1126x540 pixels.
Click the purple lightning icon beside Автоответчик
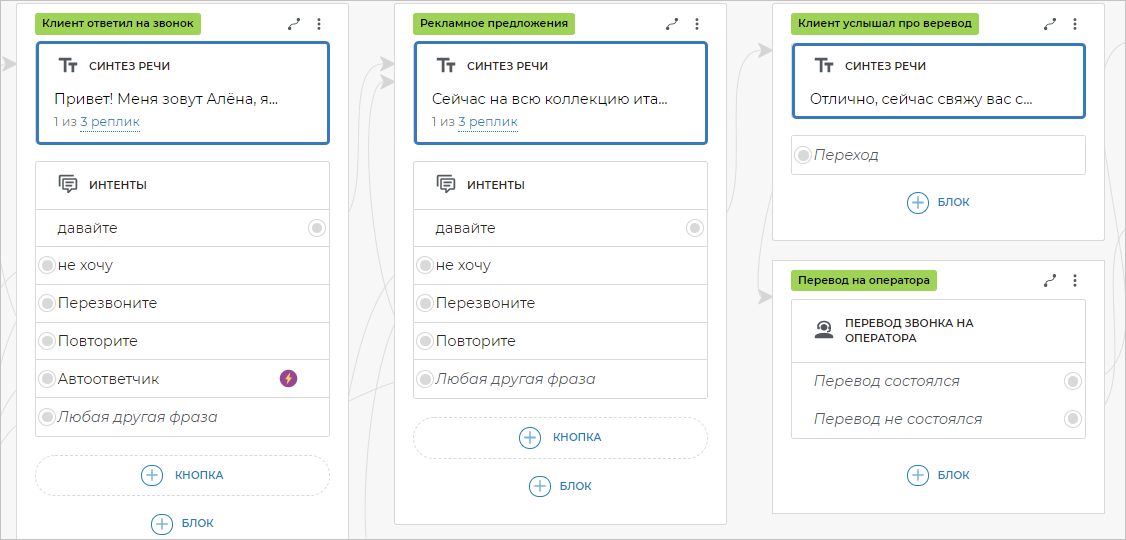click(x=288, y=378)
